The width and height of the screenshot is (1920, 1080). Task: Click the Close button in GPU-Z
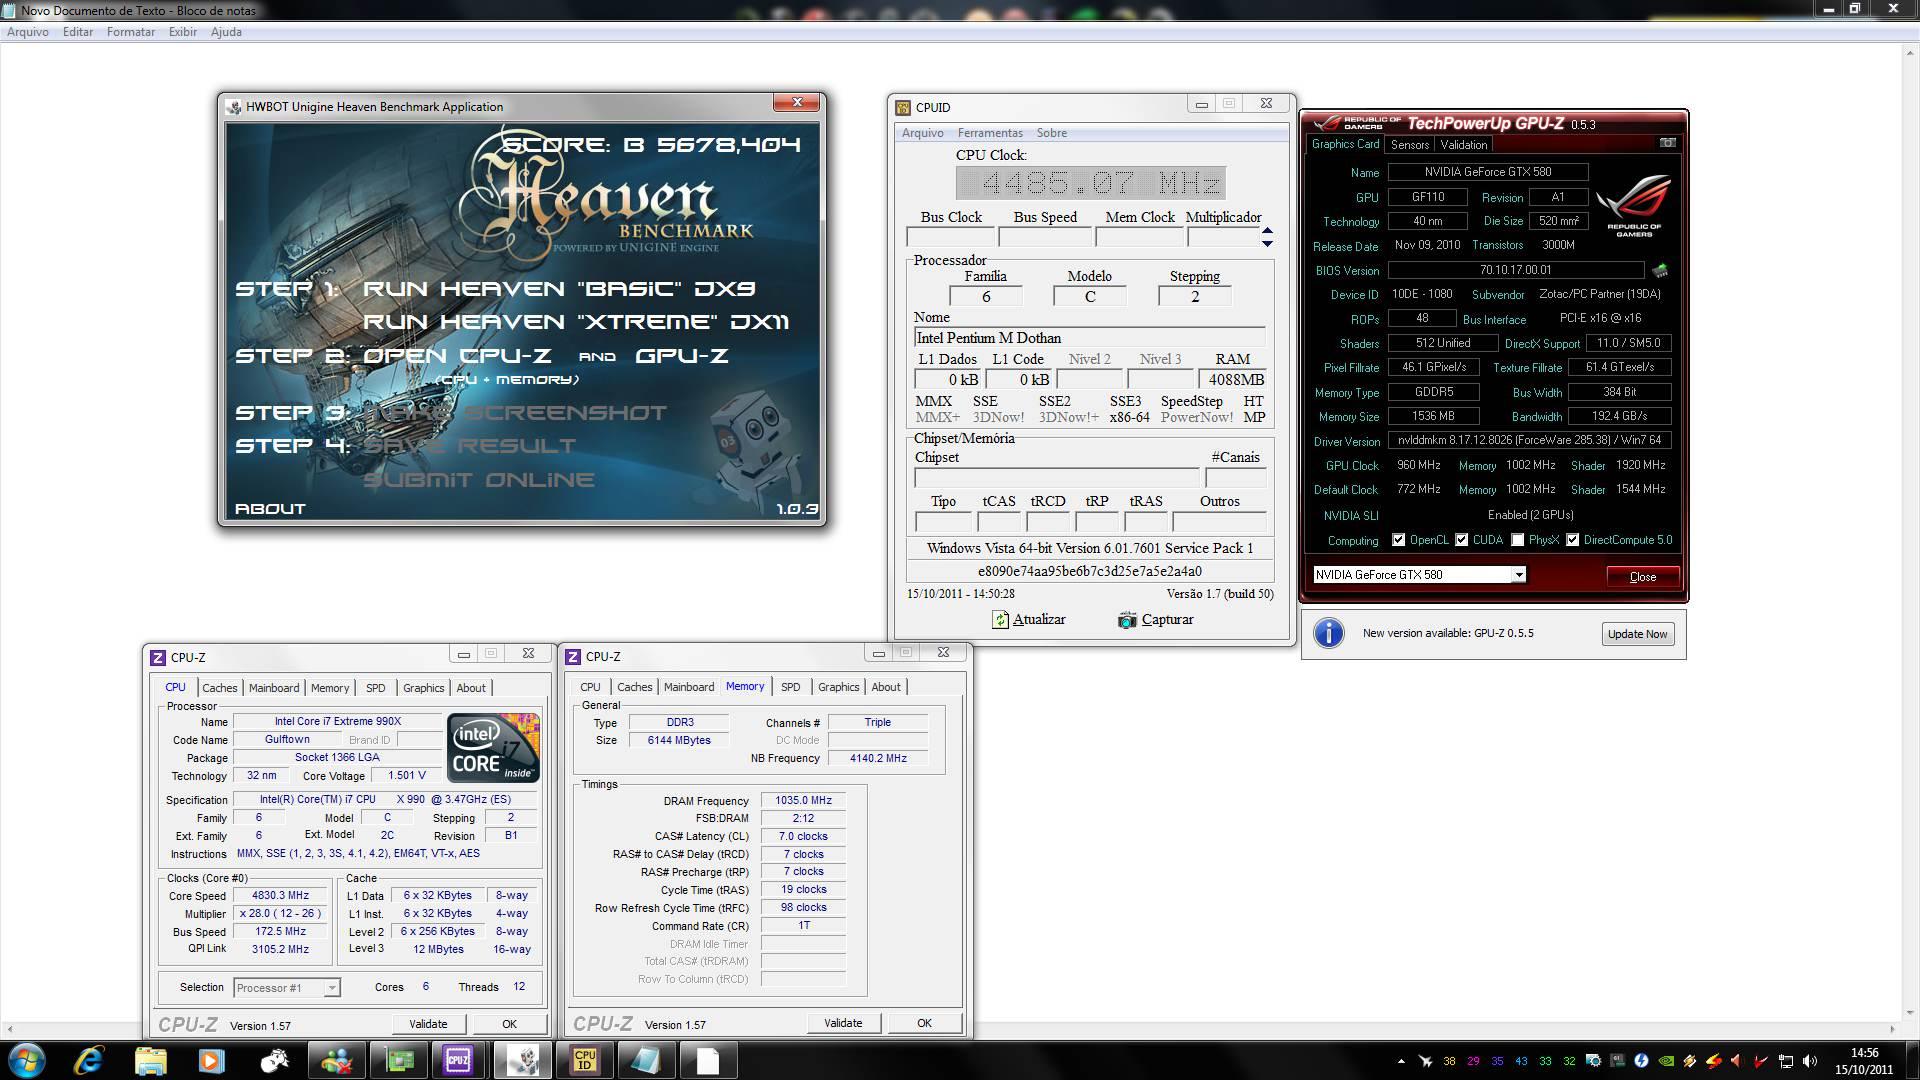coord(1643,577)
